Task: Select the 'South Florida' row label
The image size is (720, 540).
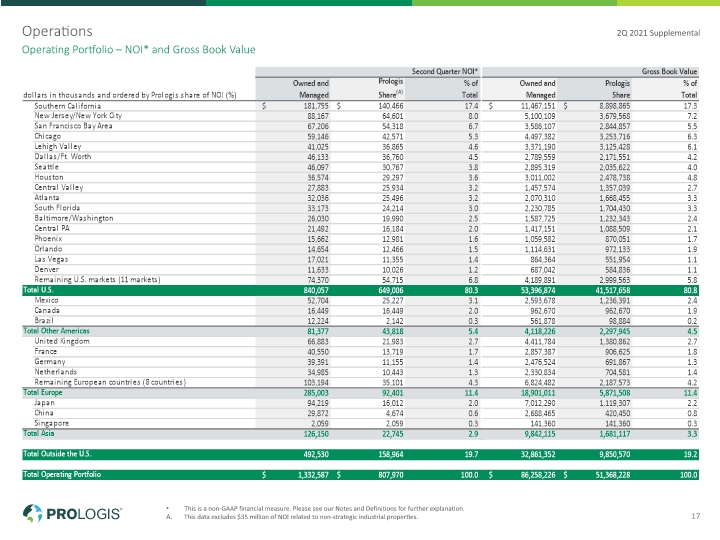Action: [x=57, y=208]
